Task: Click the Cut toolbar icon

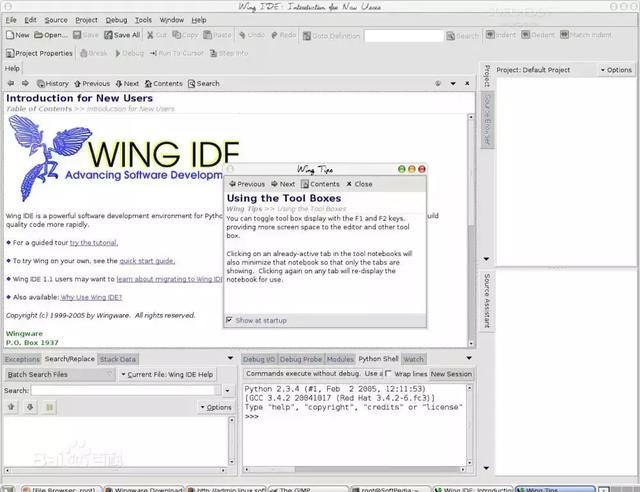Action: 157,35
